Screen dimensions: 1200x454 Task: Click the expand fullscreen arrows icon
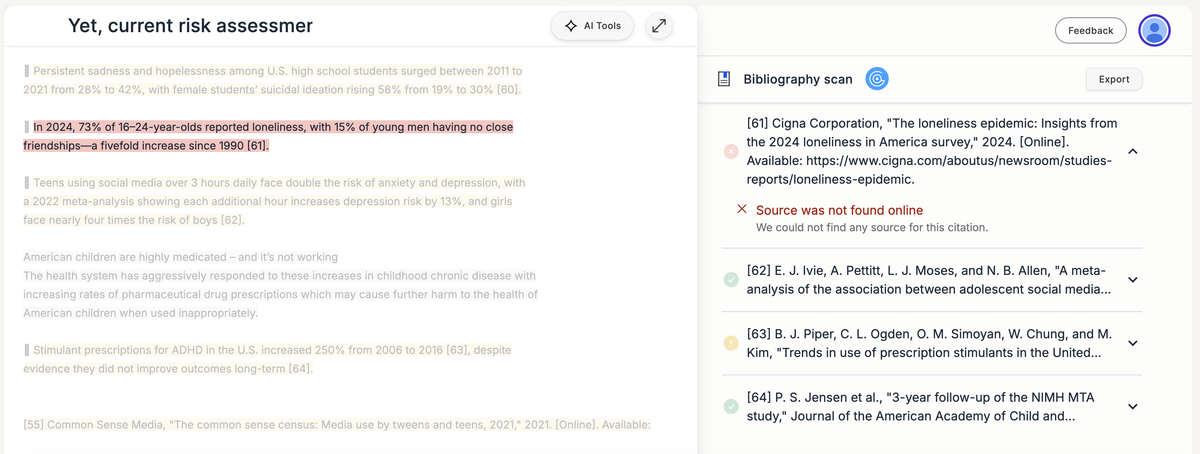click(659, 26)
